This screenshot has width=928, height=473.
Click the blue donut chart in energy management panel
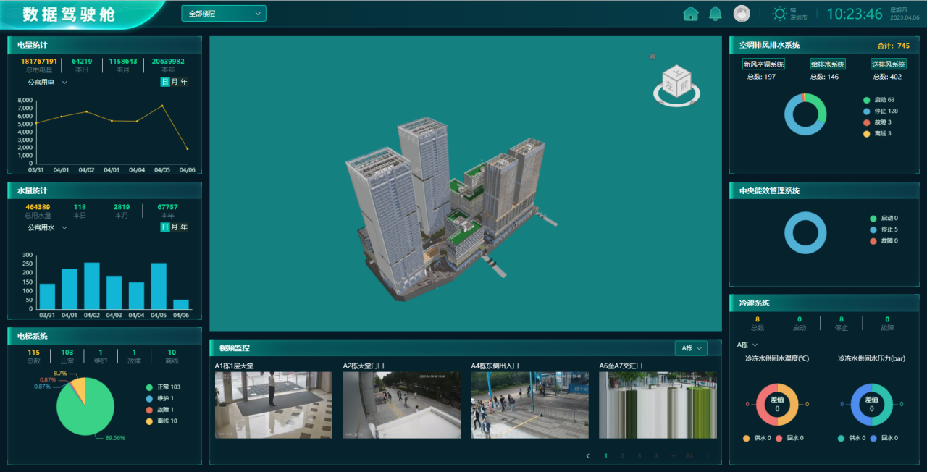click(x=806, y=230)
